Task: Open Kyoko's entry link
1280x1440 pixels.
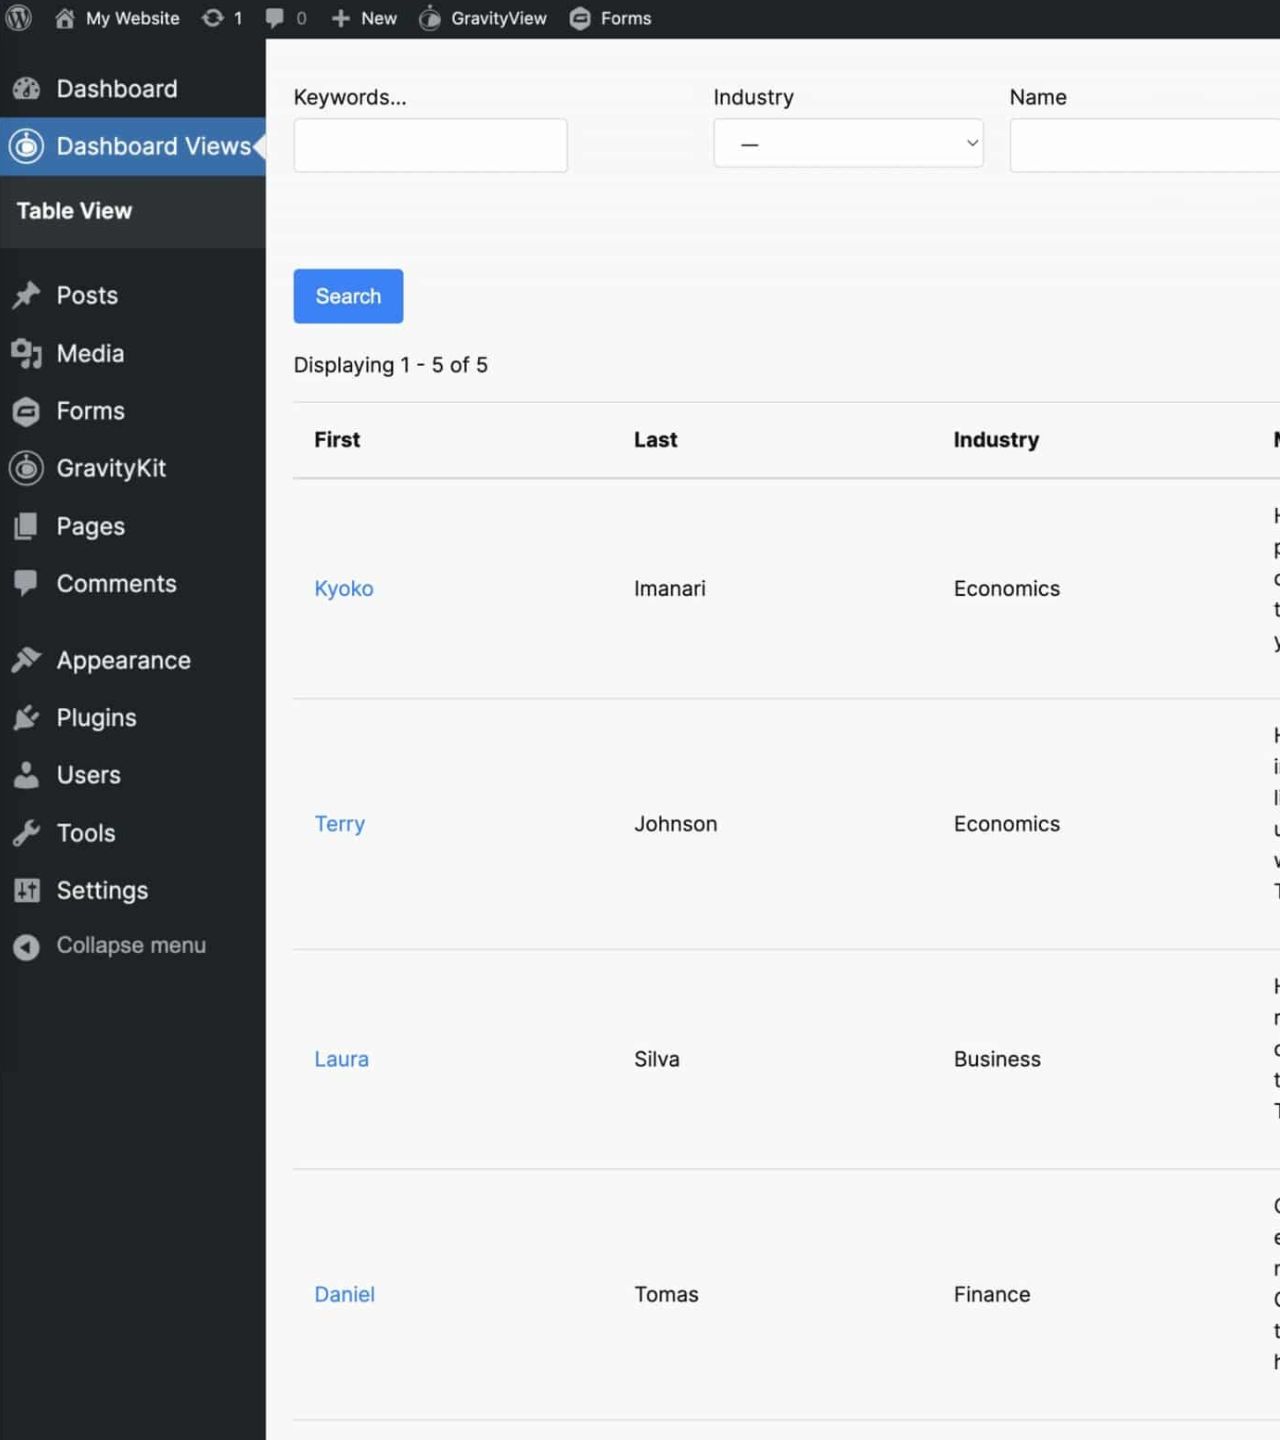Action: [x=343, y=588]
